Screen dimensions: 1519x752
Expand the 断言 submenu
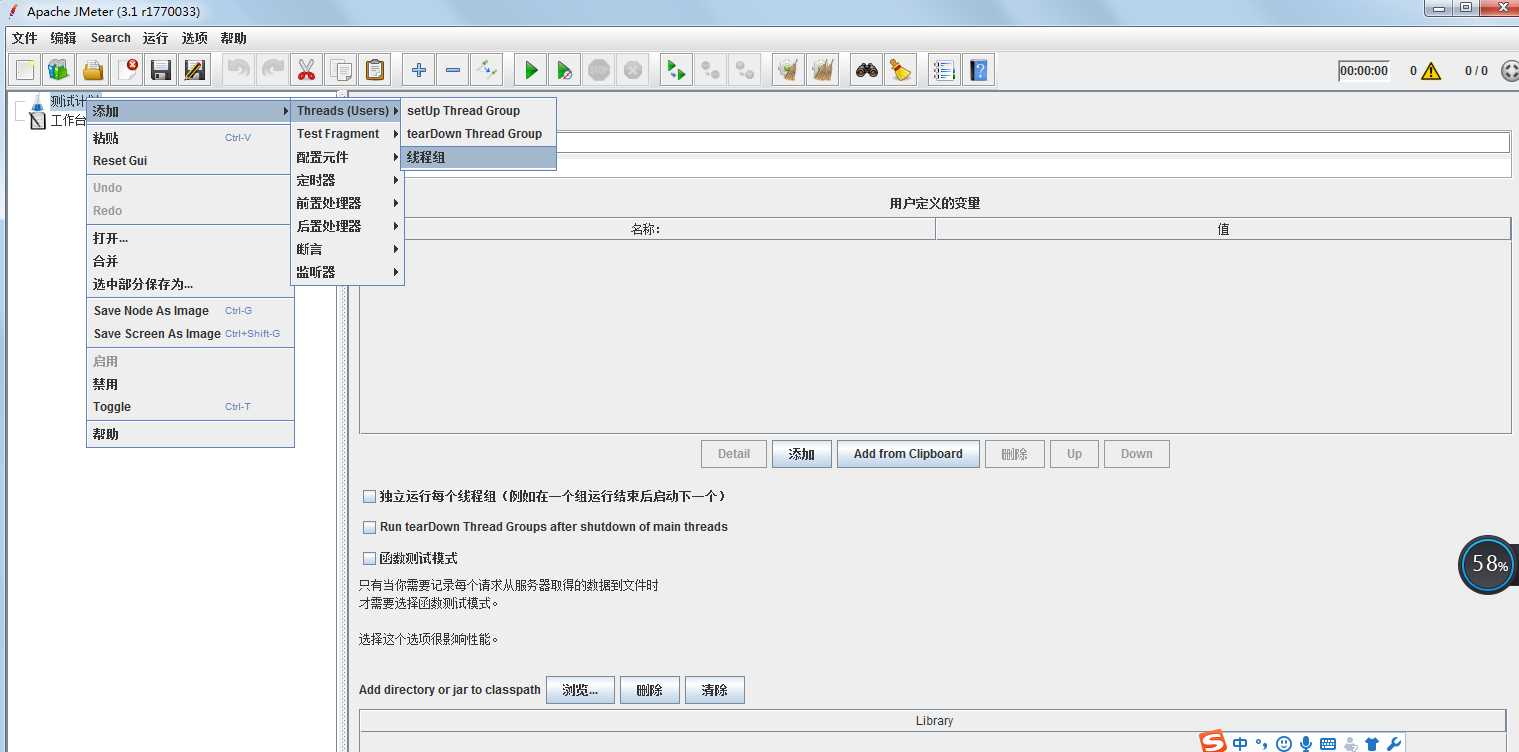pos(347,249)
